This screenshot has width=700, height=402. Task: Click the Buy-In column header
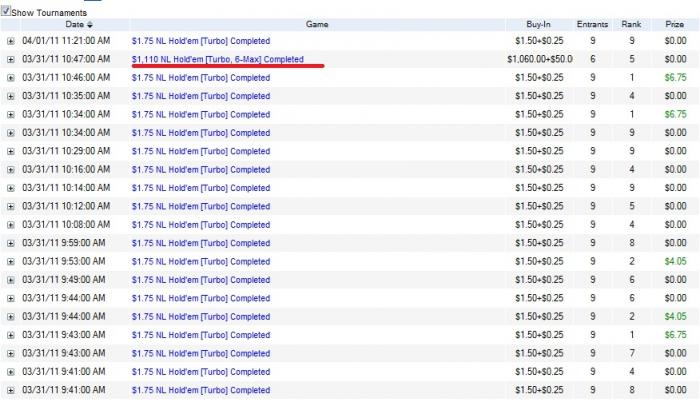pyautogui.click(x=538, y=25)
